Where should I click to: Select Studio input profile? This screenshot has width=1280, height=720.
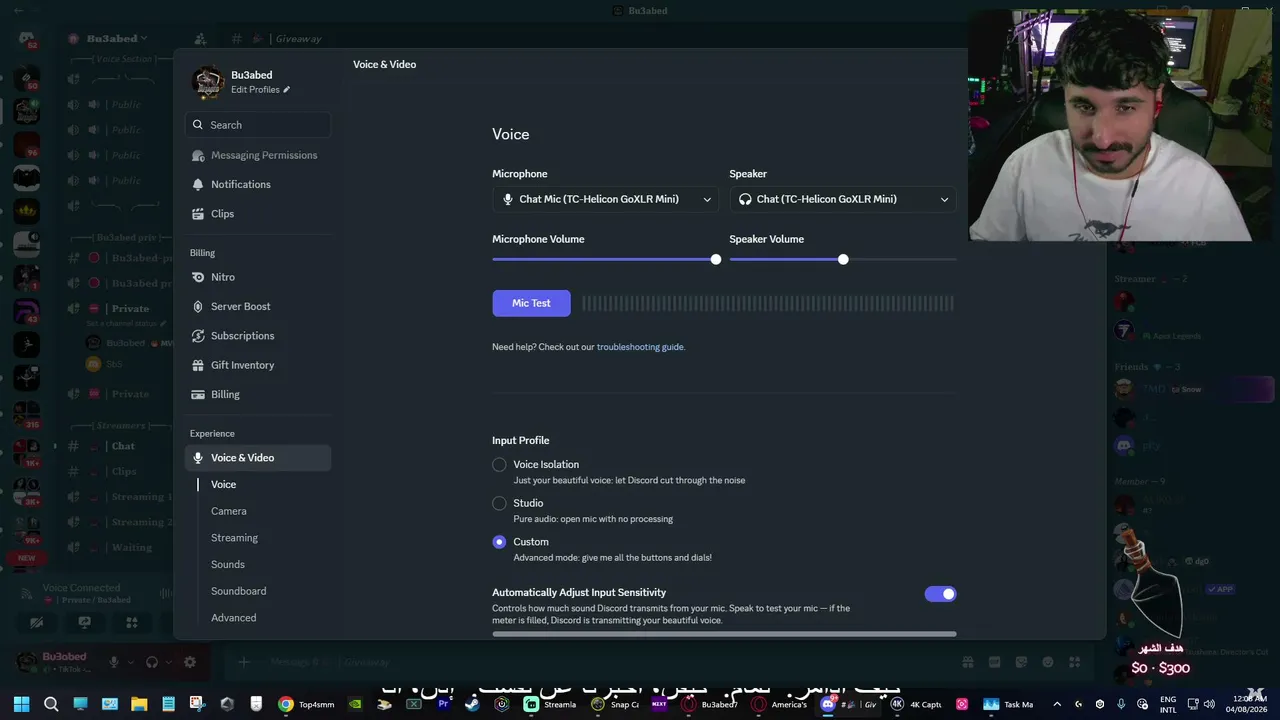499,504
